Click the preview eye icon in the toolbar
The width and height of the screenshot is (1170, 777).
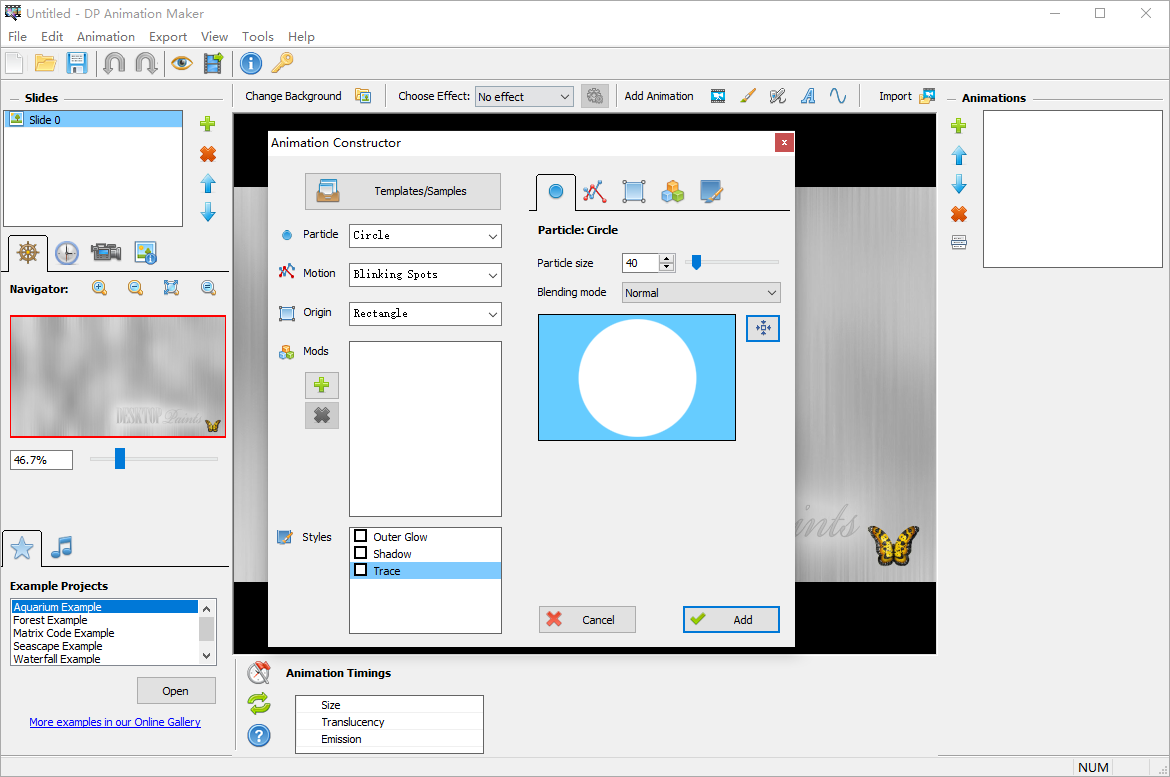(182, 63)
